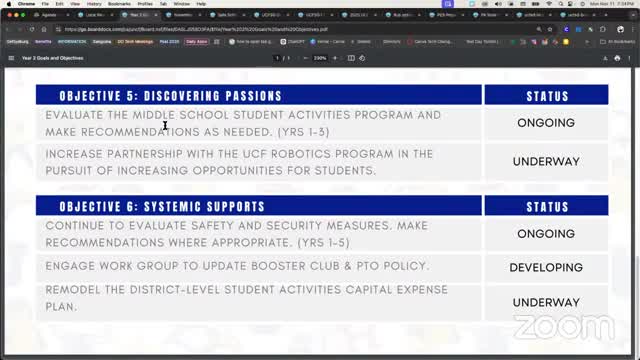Open the PDF viewer more actions menu
This screenshot has width=640, height=360.
tap(629, 58)
